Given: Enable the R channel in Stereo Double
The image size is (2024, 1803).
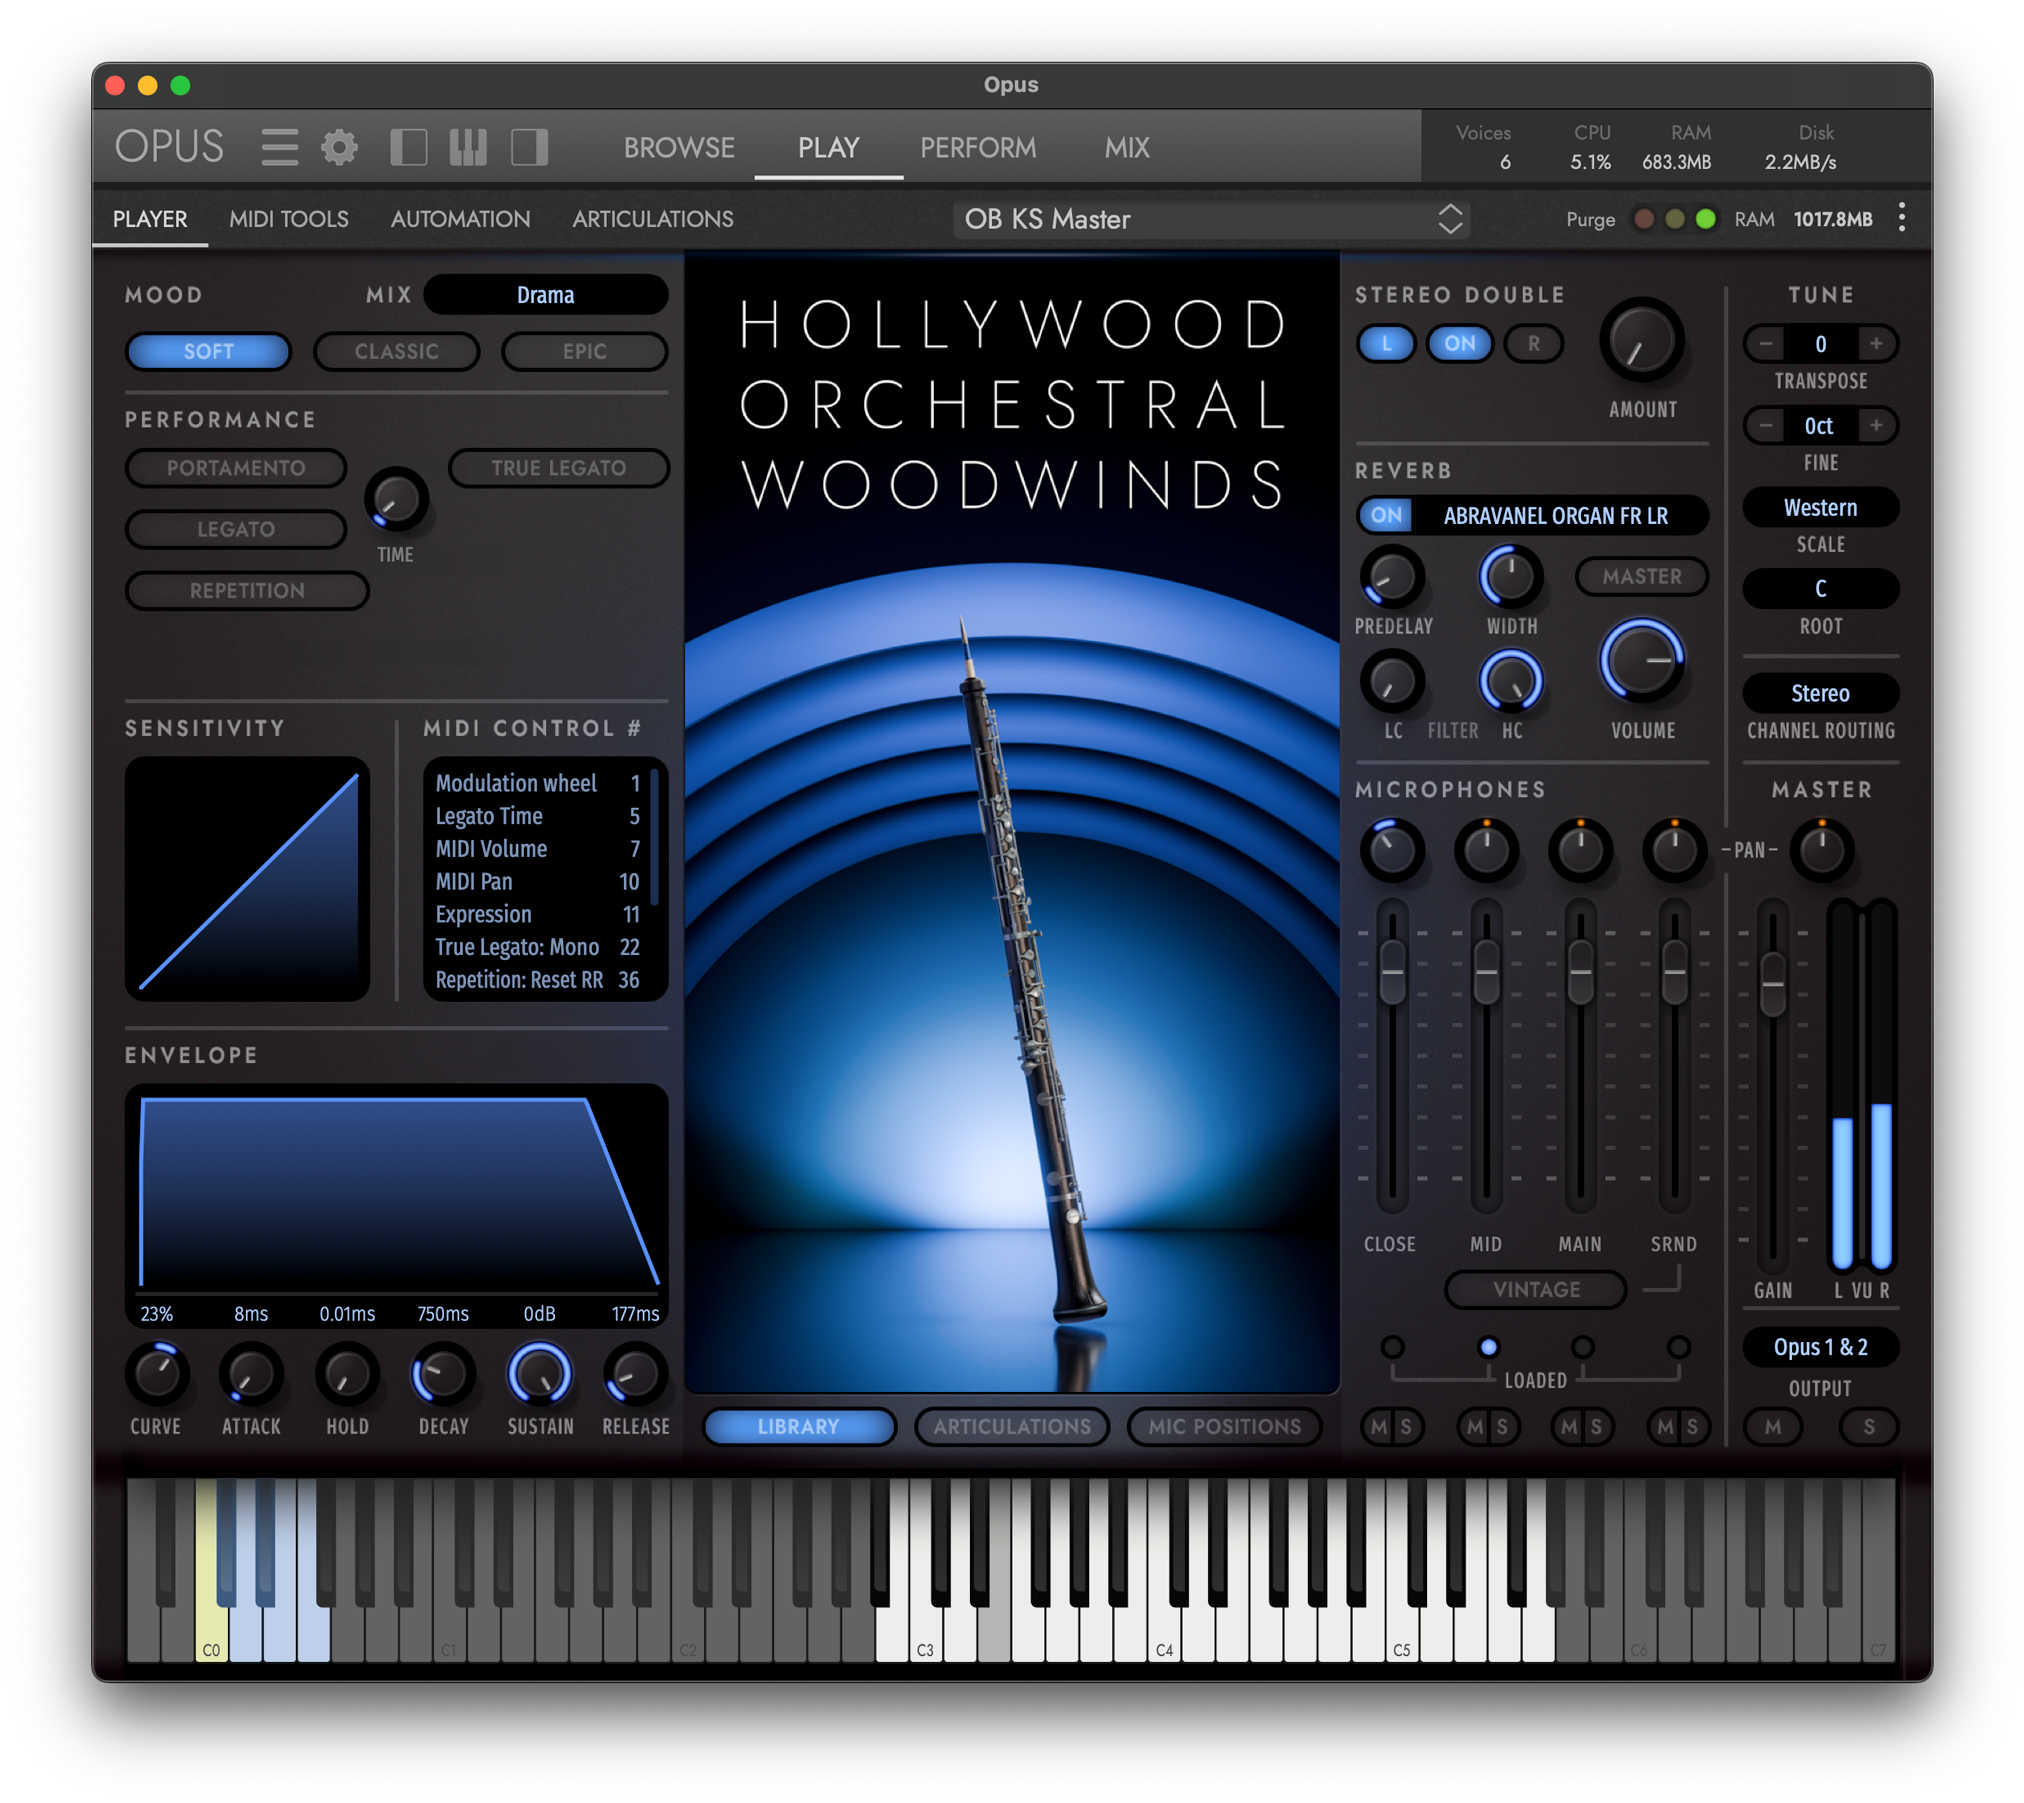Looking at the screenshot, I should (x=1533, y=343).
